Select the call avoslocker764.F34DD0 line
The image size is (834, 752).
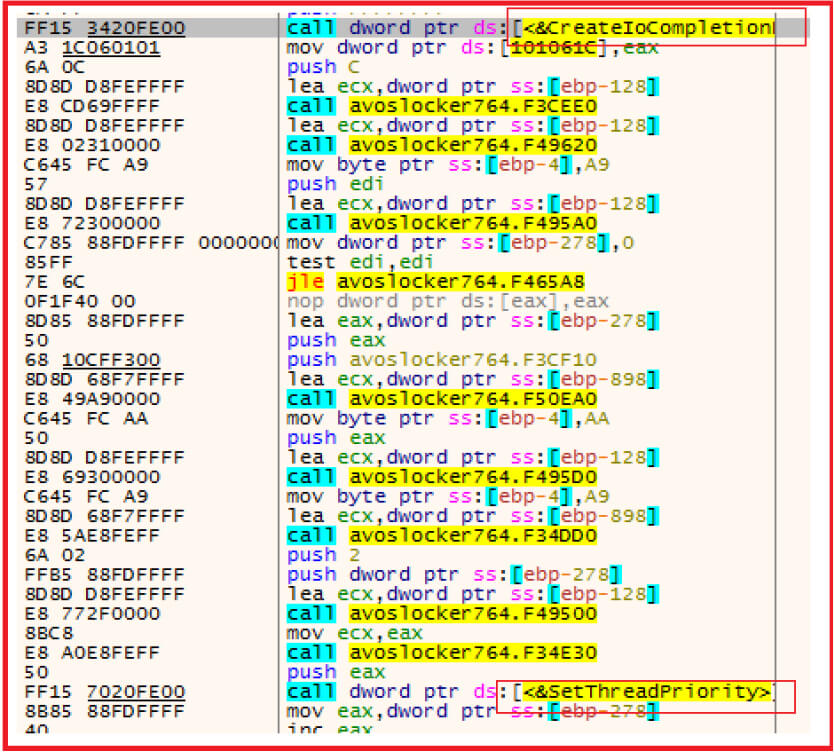tap(442, 536)
